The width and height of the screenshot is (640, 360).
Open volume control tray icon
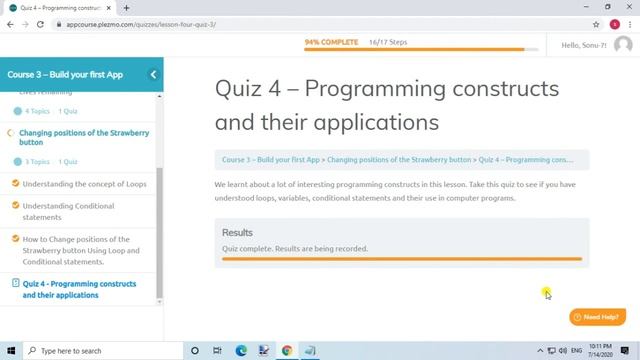pyautogui.click(x=563, y=351)
